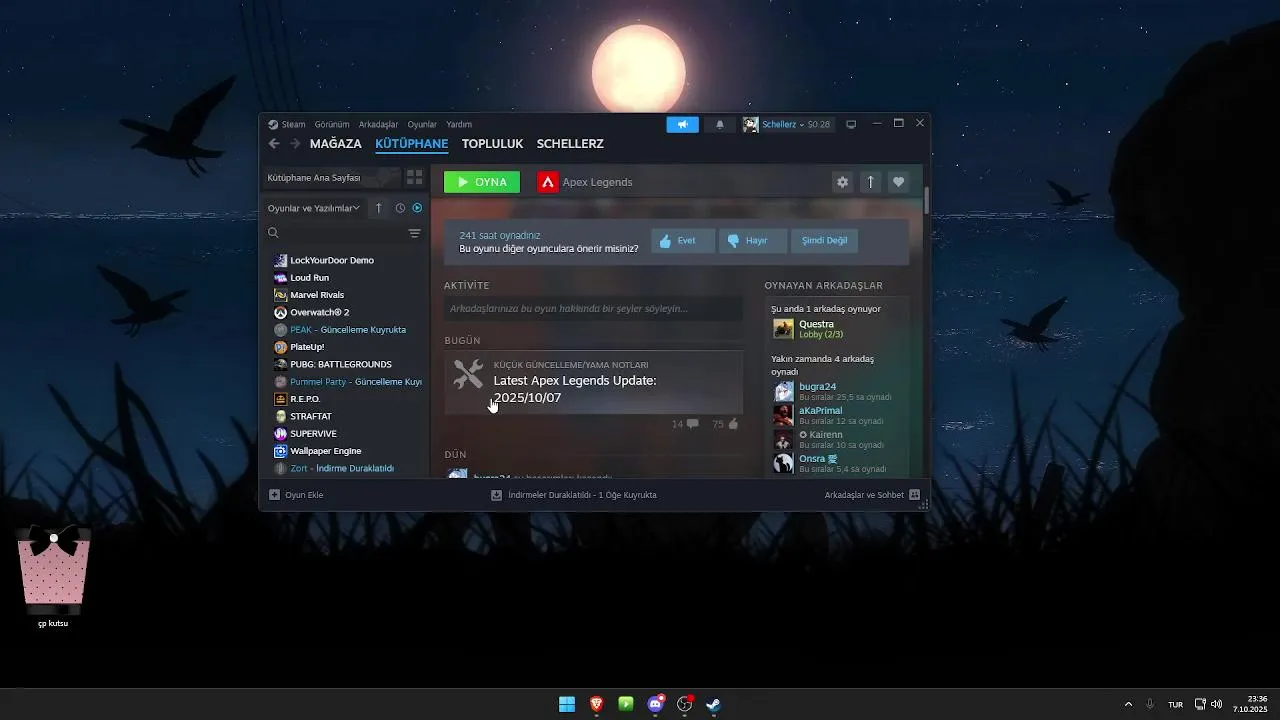
Task: Click the wallet balance $0.28
Action: click(819, 125)
